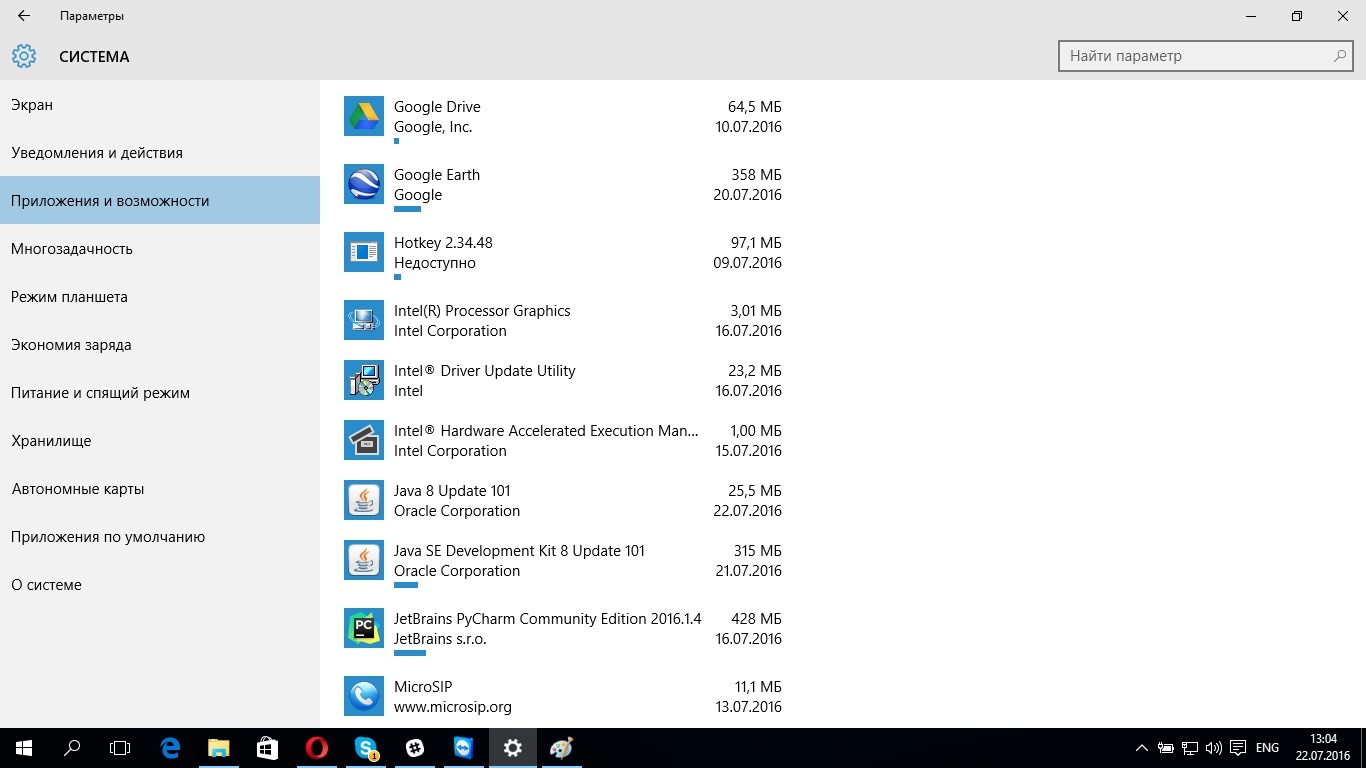This screenshot has height=768, width=1366.
Task: Click the 358 МБ size value
Action: point(756,175)
